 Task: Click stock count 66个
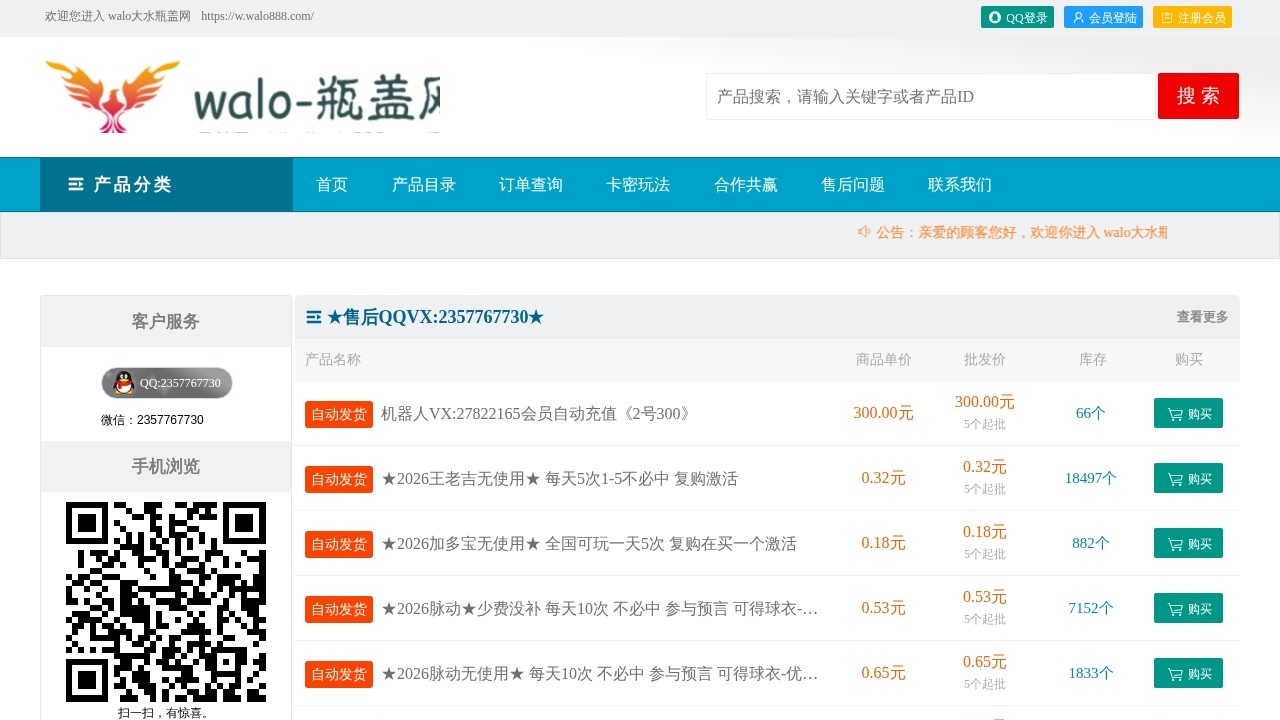(1091, 413)
